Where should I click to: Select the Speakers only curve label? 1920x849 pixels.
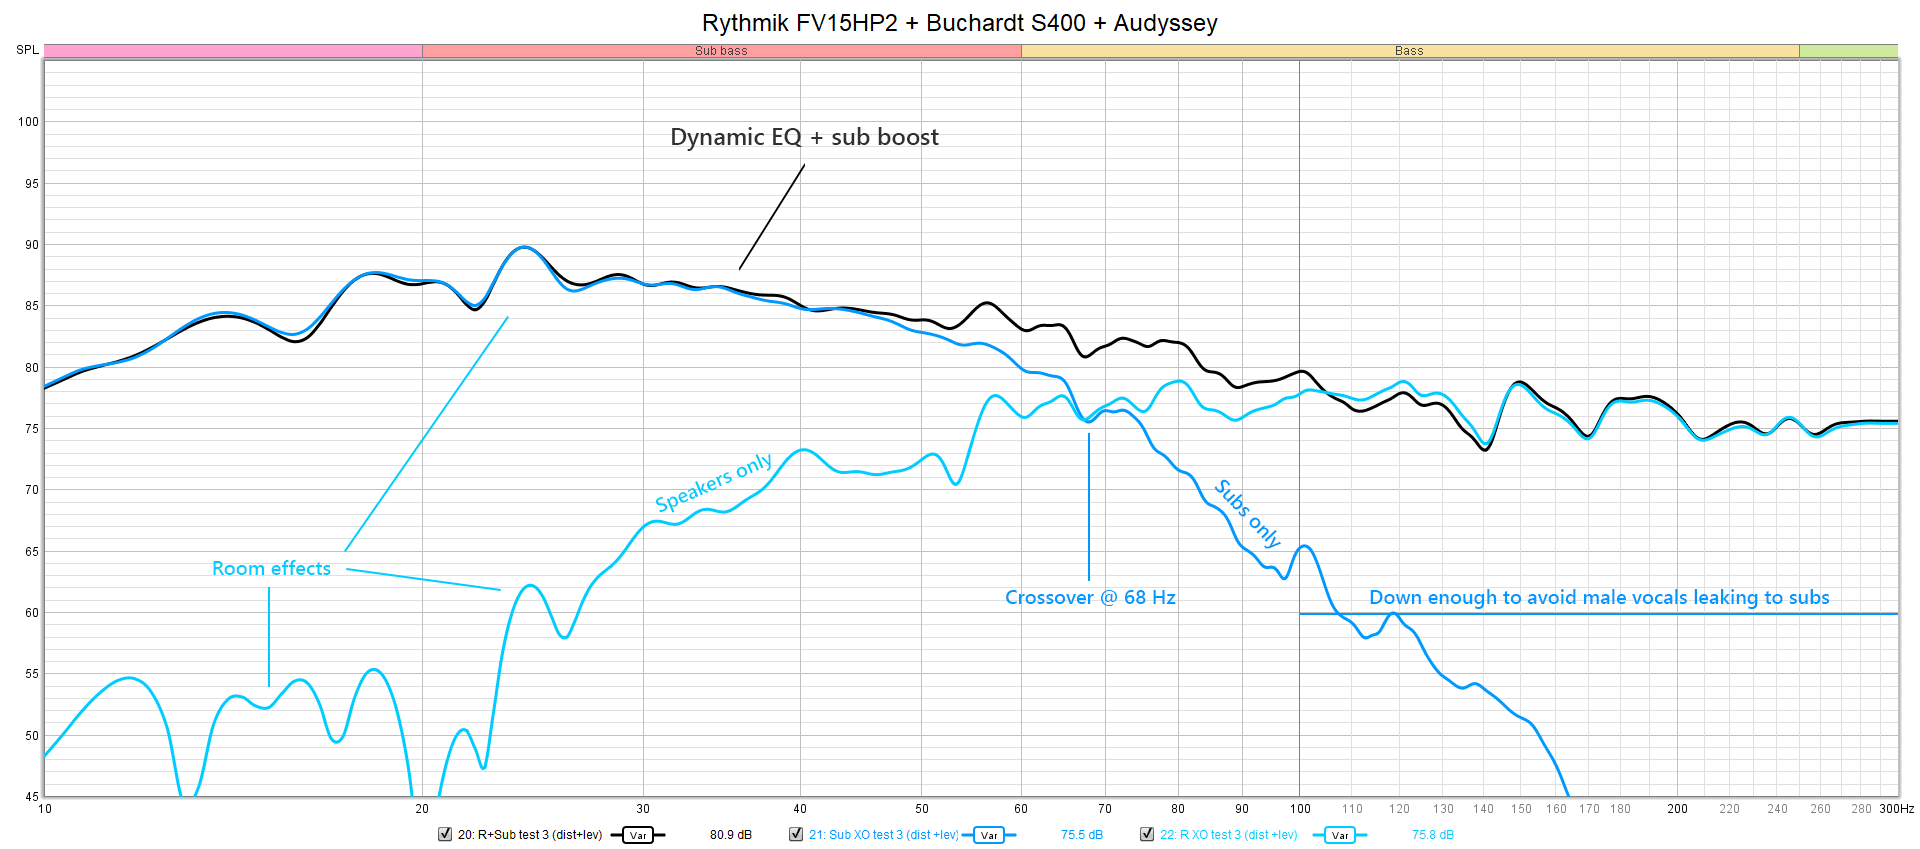(714, 482)
